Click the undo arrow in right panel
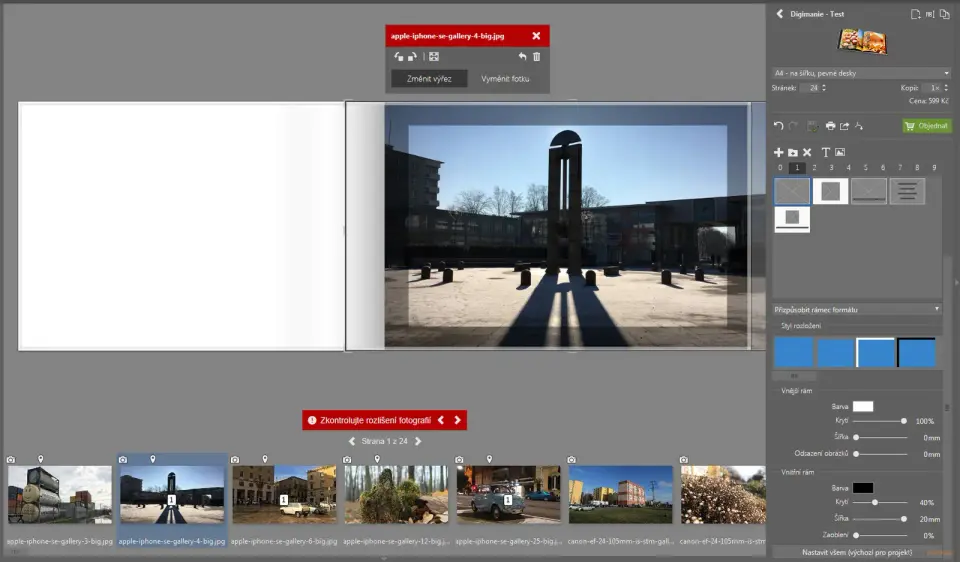The width and height of the screenshot is (960, 562). pyautogui.click(x=779, y=126)
